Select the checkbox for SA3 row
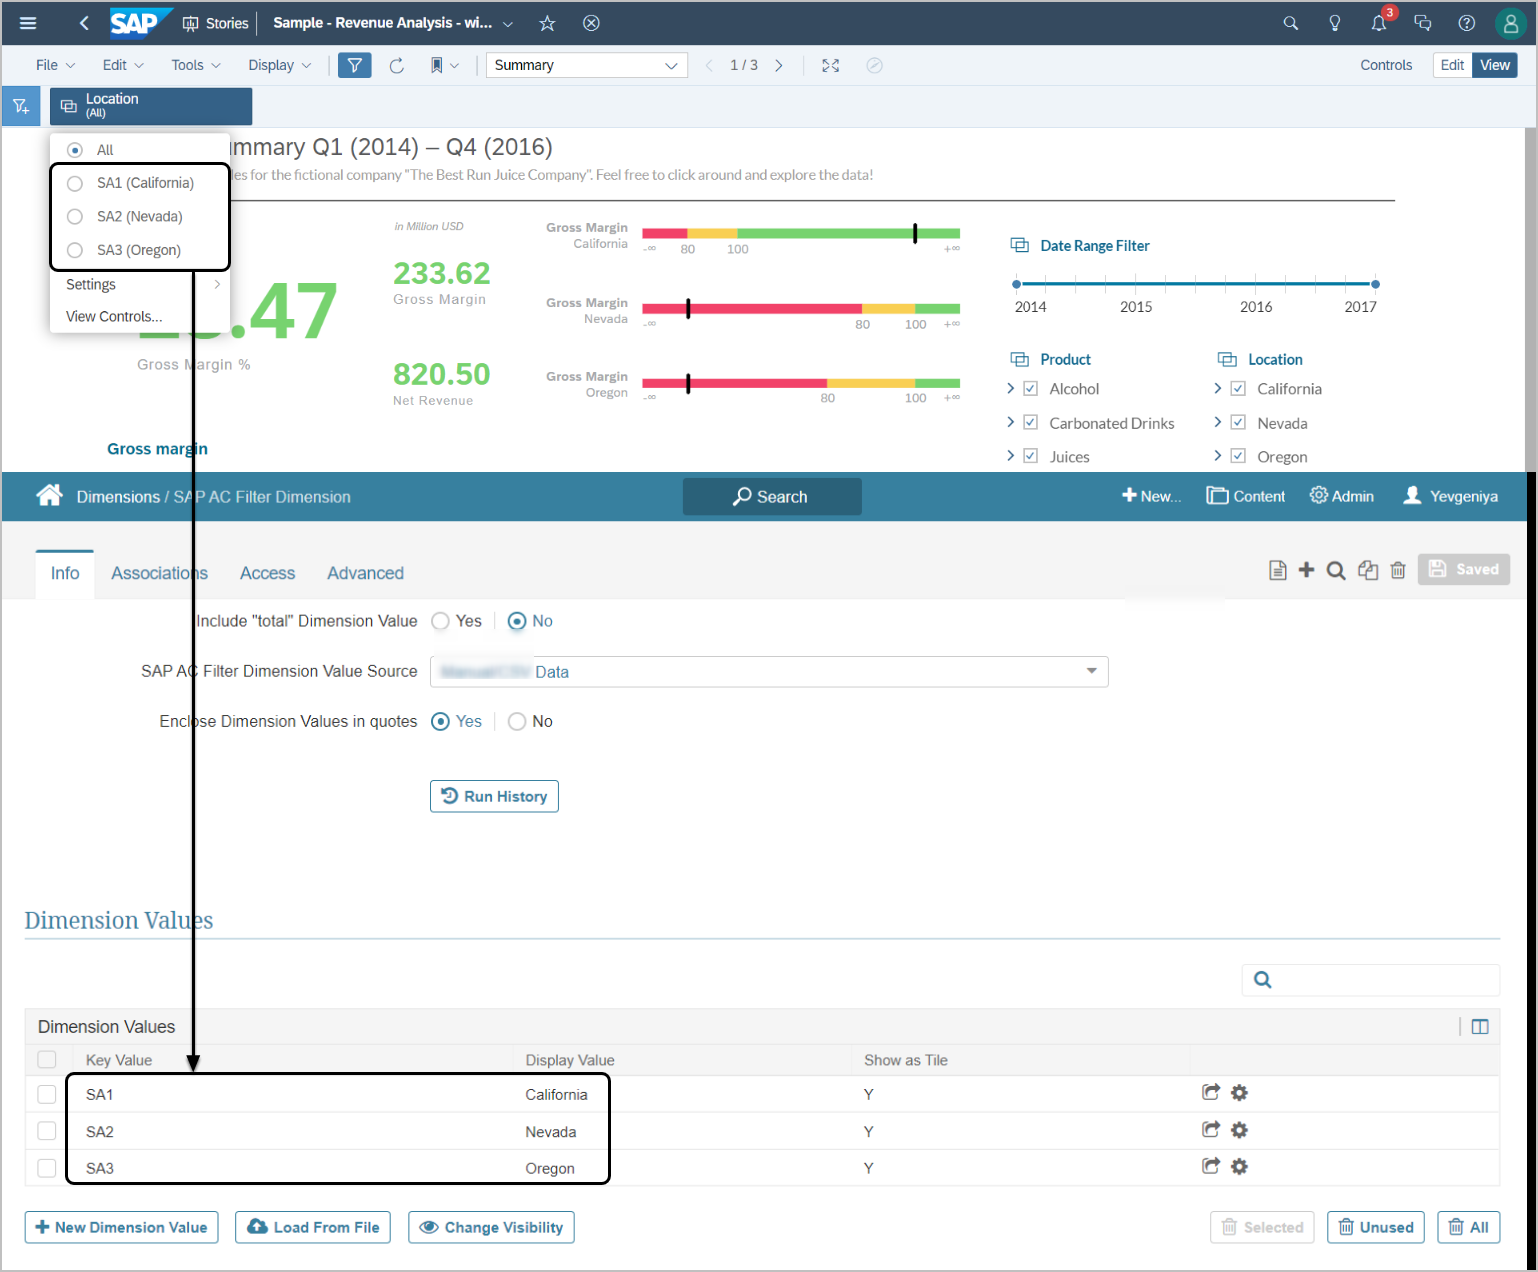The width and height of the screenshot is (1538, 1272). pyautogui.click(x=47, y=1168)
